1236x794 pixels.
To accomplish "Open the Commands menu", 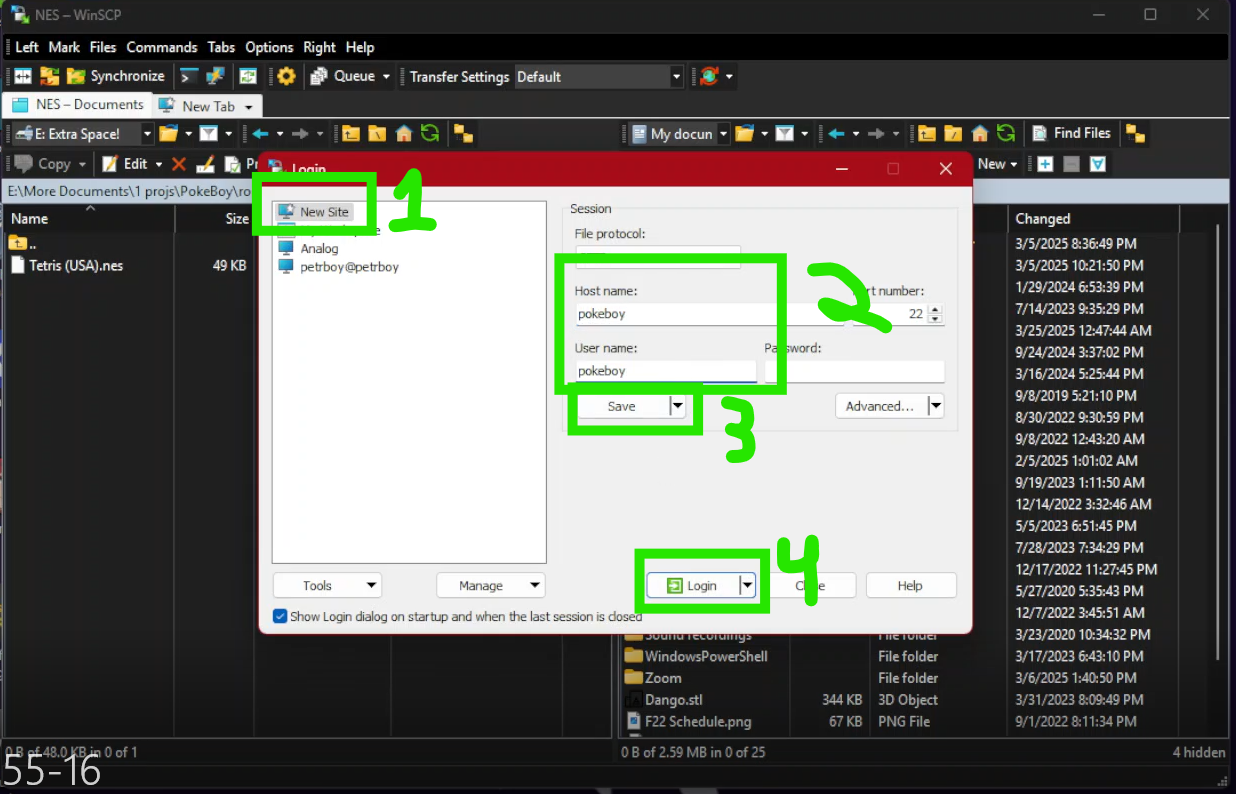I will [161, 47].
